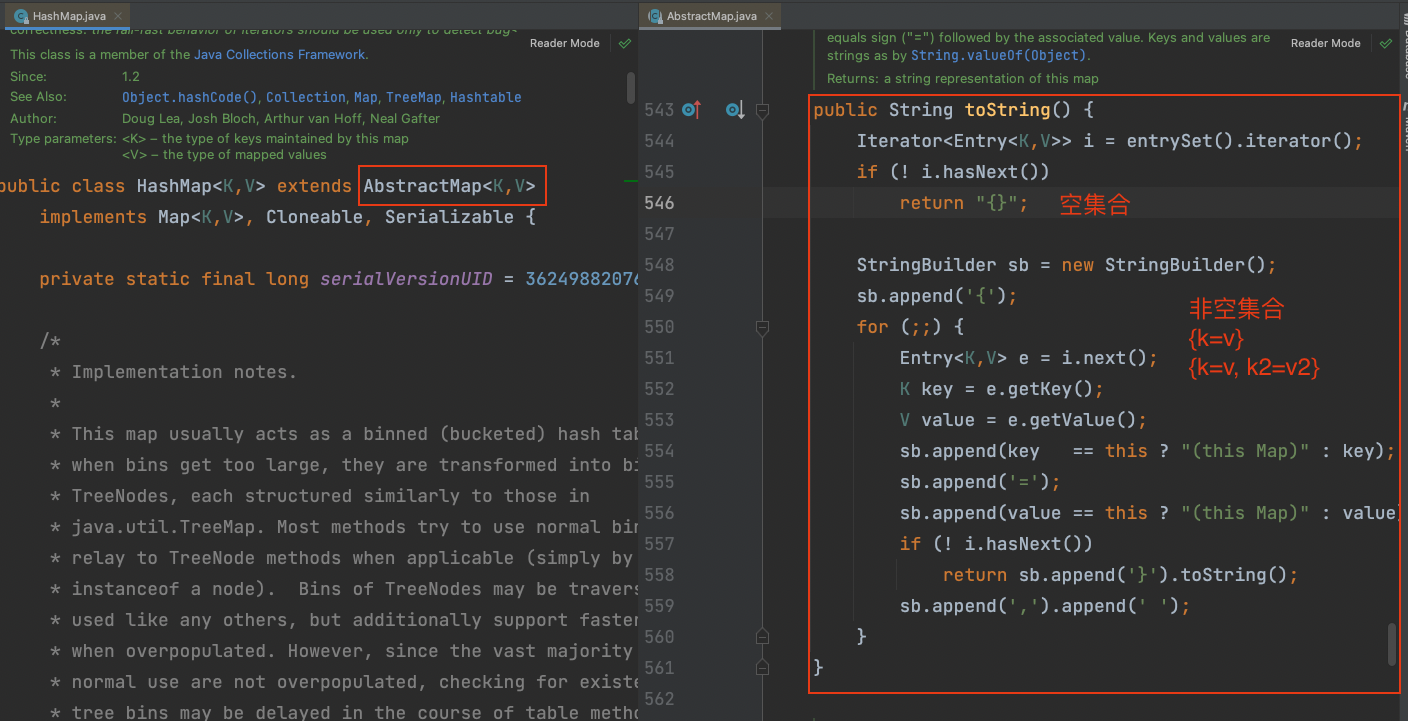Collapse the for loop fold on line 550
Image resolution: width=1408 pixels, height=721 pixels.
(763, 327)
